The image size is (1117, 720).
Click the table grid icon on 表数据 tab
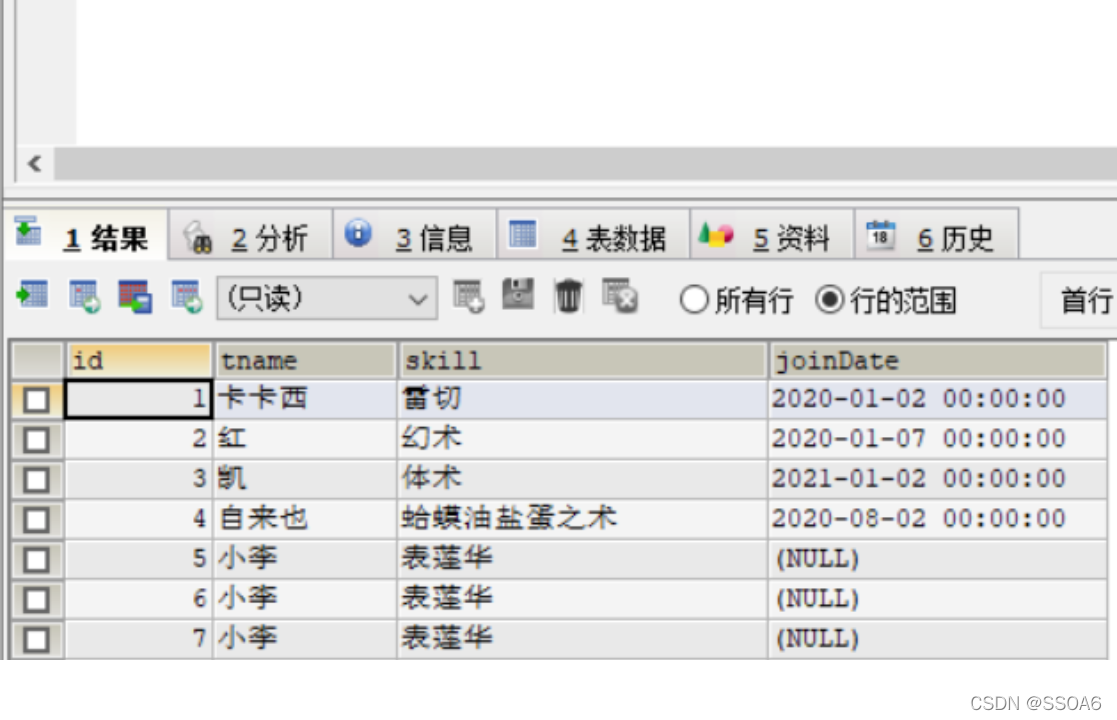click(523, 234)
